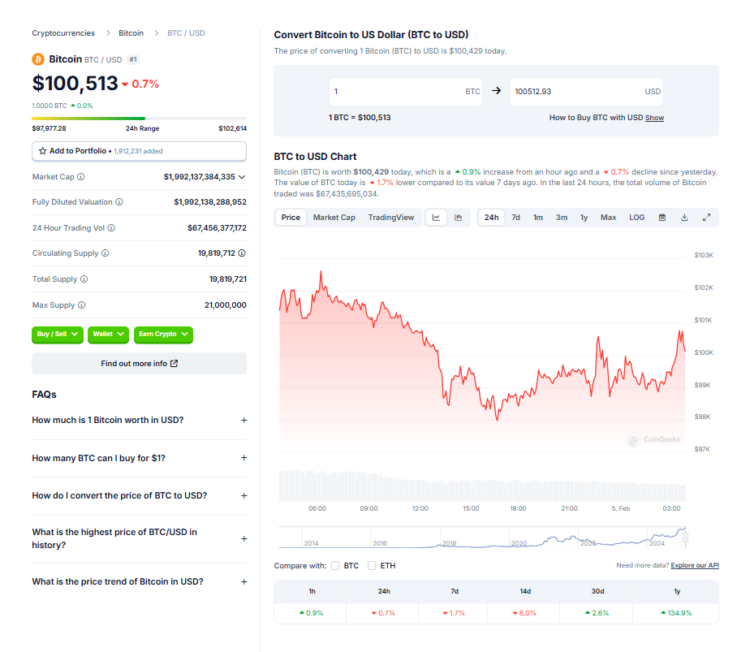This screenshot has width=750, height=652.
Task: Open Total Supply info icon
Action: point(84,279)
